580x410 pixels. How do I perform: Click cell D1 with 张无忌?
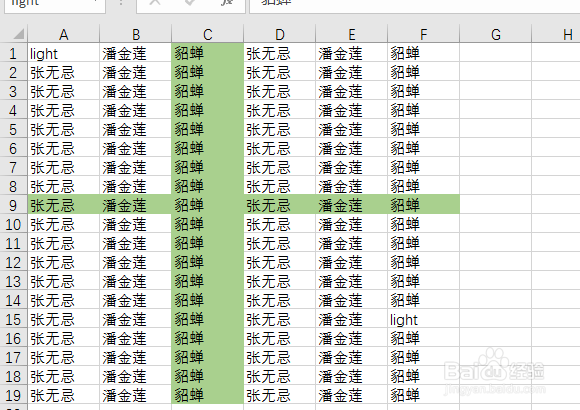click(280, 53)
